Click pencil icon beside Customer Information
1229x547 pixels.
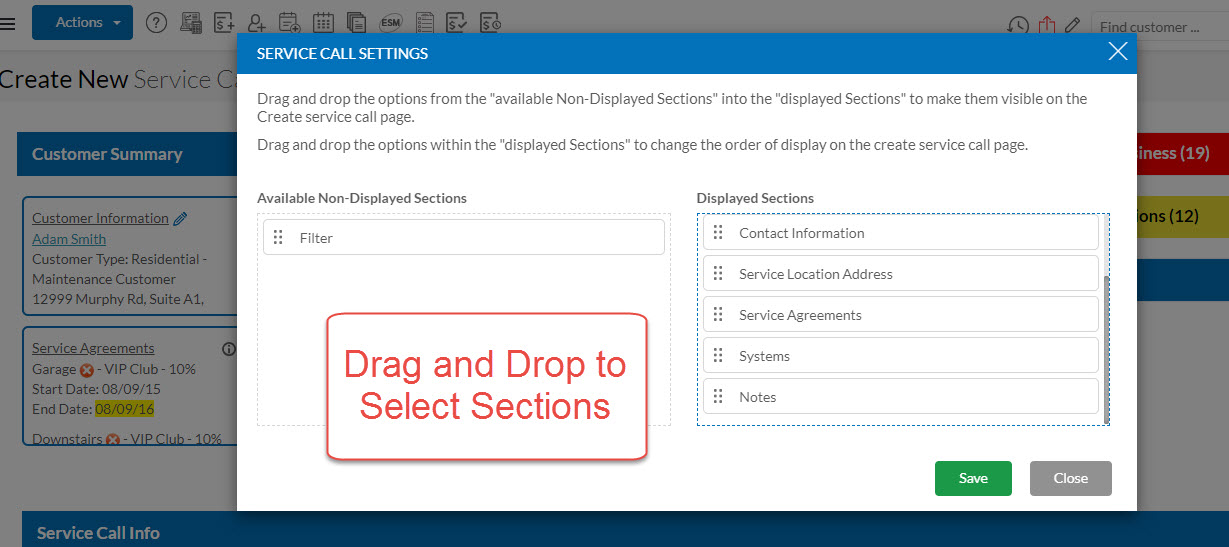(x=180, y=218)
